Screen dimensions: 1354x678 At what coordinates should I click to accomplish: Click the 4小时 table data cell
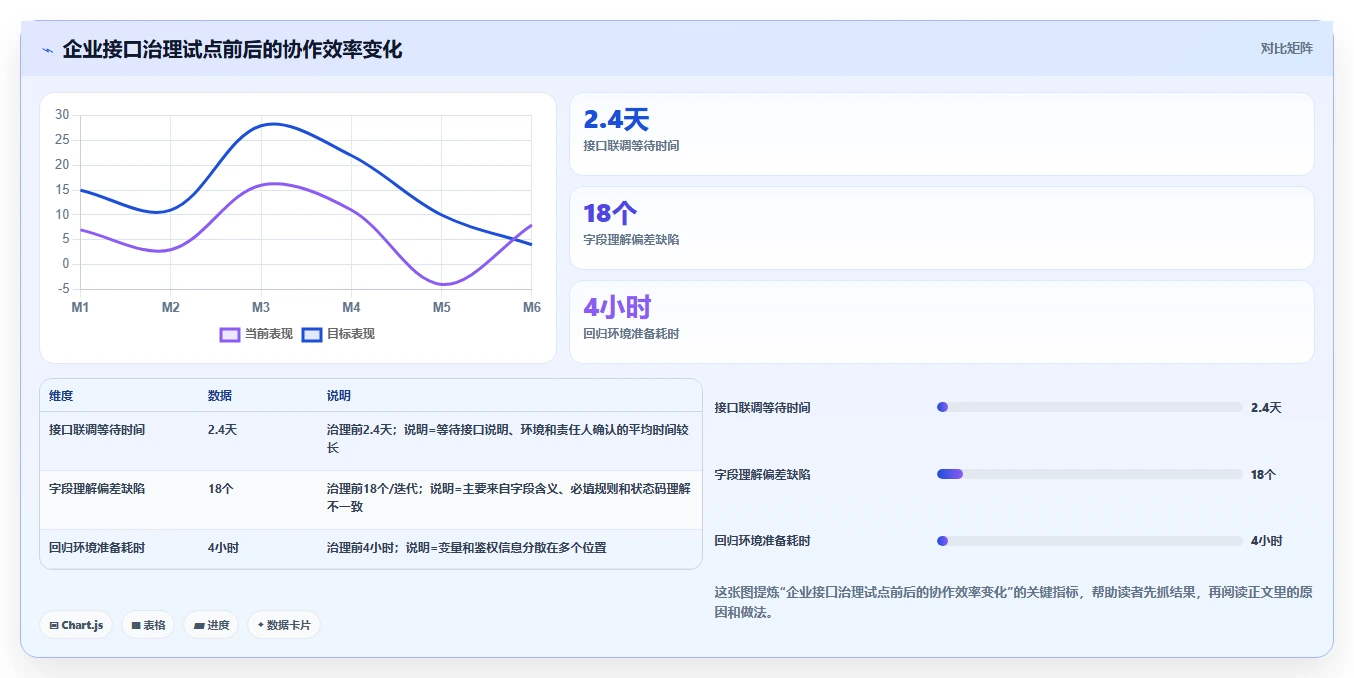(x=223, y=548)
